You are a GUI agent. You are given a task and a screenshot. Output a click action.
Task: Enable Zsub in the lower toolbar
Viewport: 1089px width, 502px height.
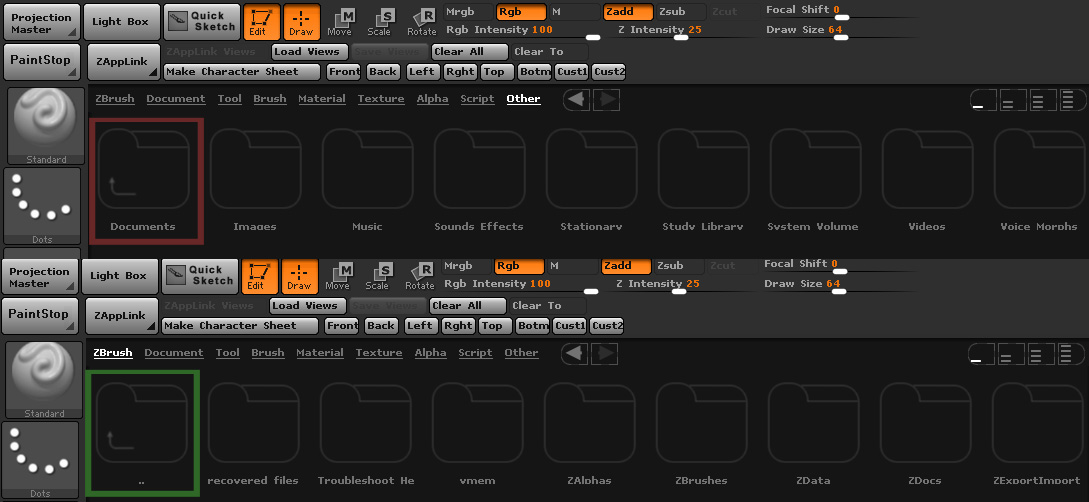tap(678, 266)
